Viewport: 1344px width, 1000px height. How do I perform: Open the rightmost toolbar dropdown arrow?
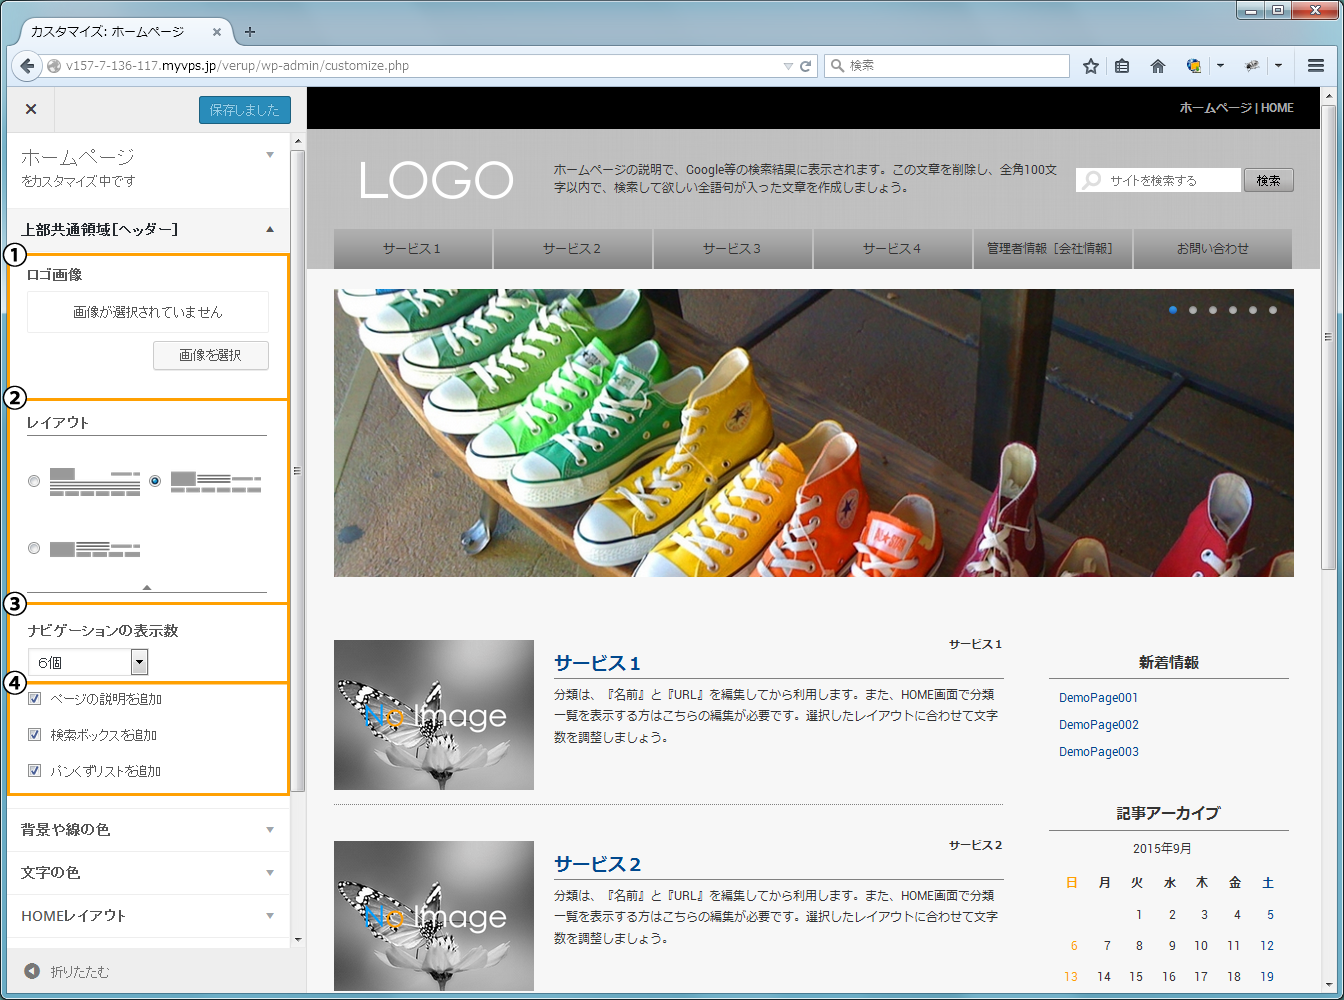point(1278,66)
